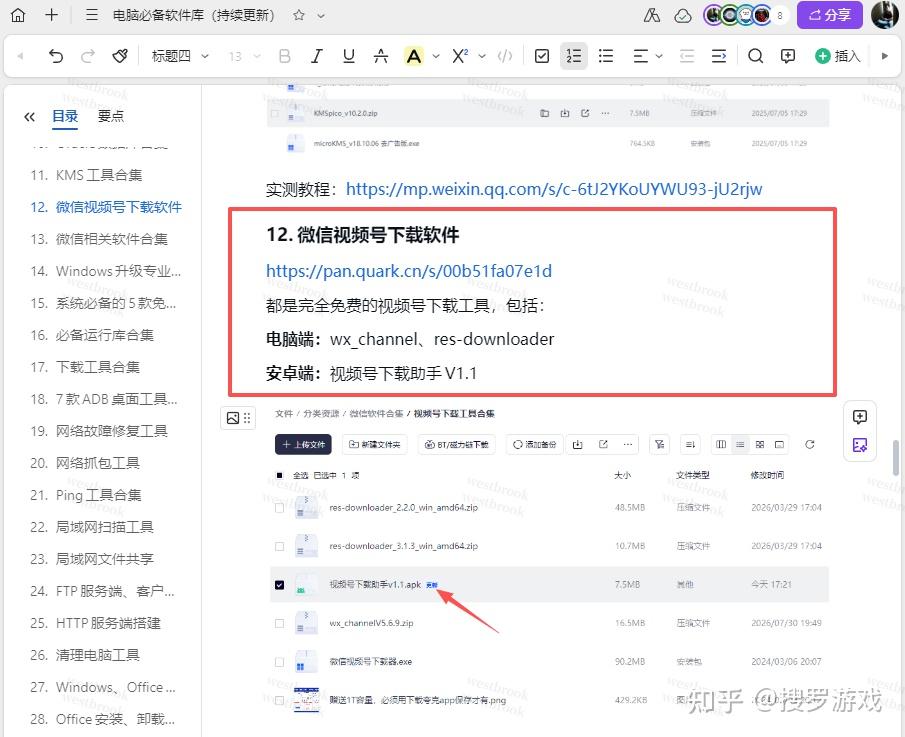Jump to 17. 下载工具合集
Image resolution: width=905 pixels, height=737 pixels.
[85, 366]
